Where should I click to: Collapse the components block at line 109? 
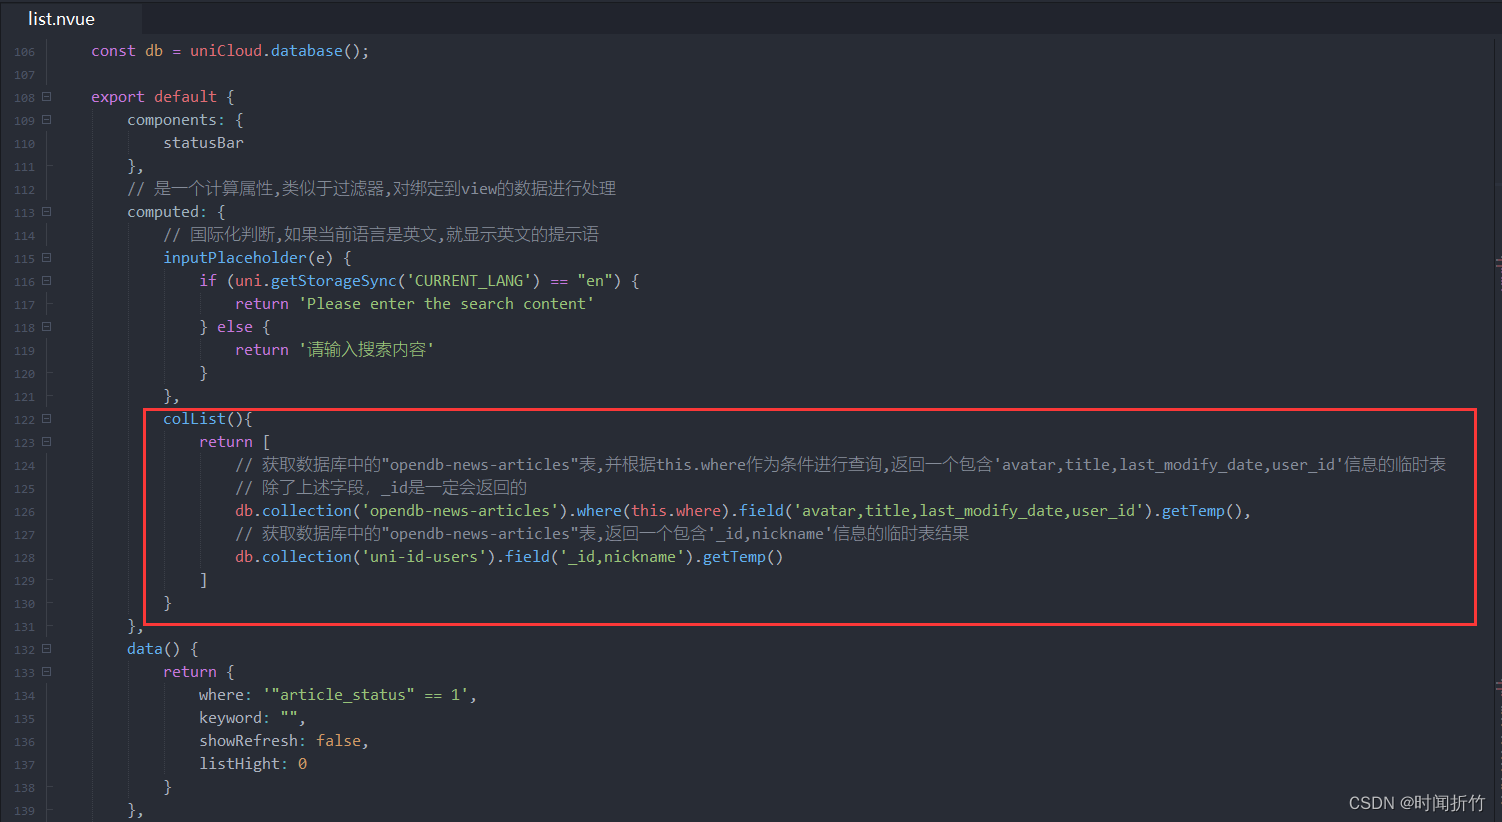(x=46, y=120)
